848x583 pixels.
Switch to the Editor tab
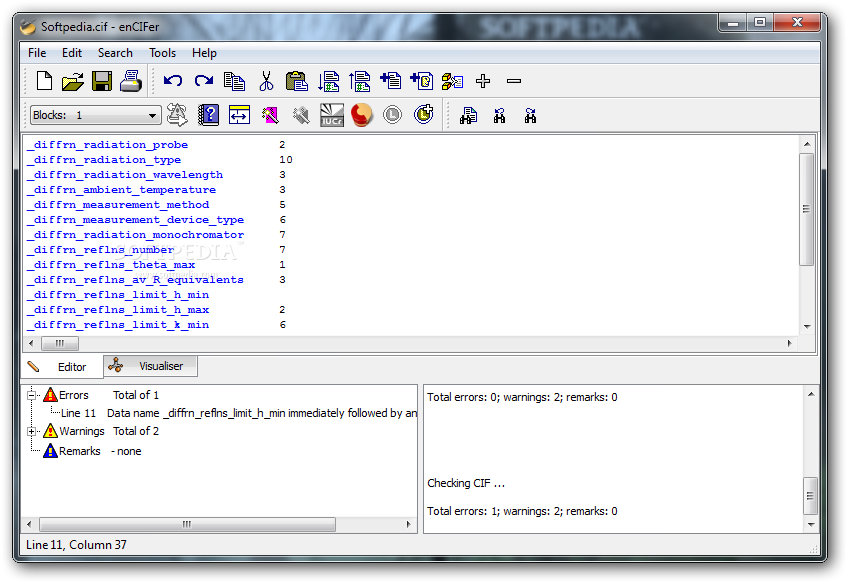[62, 367]
